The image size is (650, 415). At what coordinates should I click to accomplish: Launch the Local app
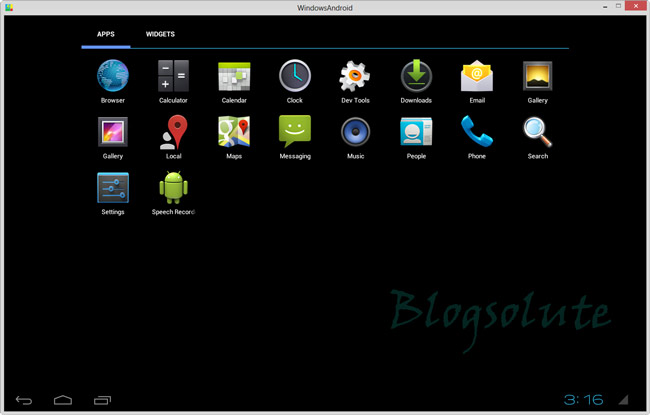pos(173,137)
